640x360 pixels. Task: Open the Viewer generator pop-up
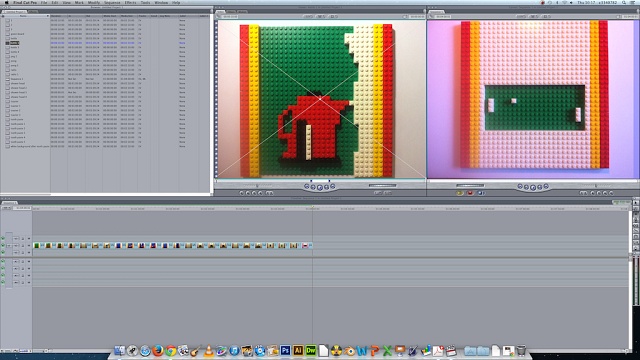pyautogui.click(x=388, y=193)
